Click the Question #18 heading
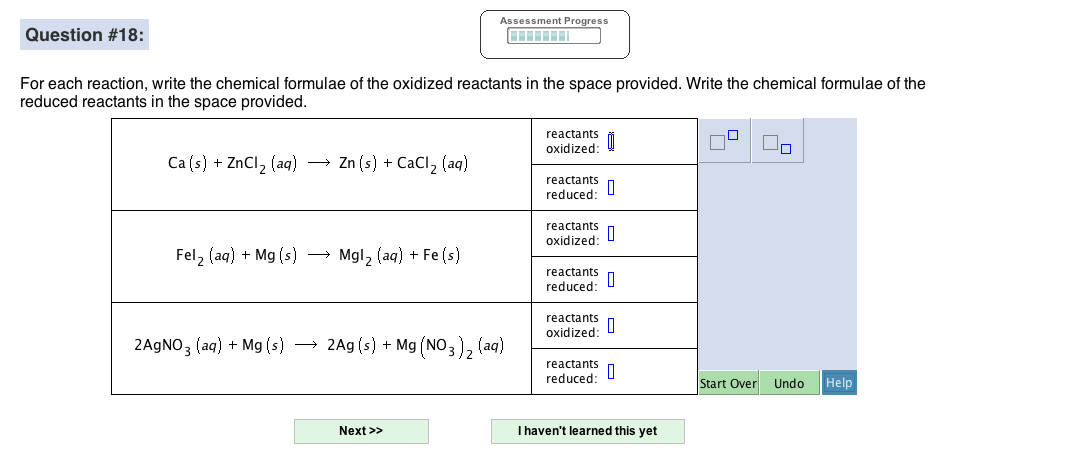The image size is (1089, 463). pyautogui.click(x=85, y=35)
